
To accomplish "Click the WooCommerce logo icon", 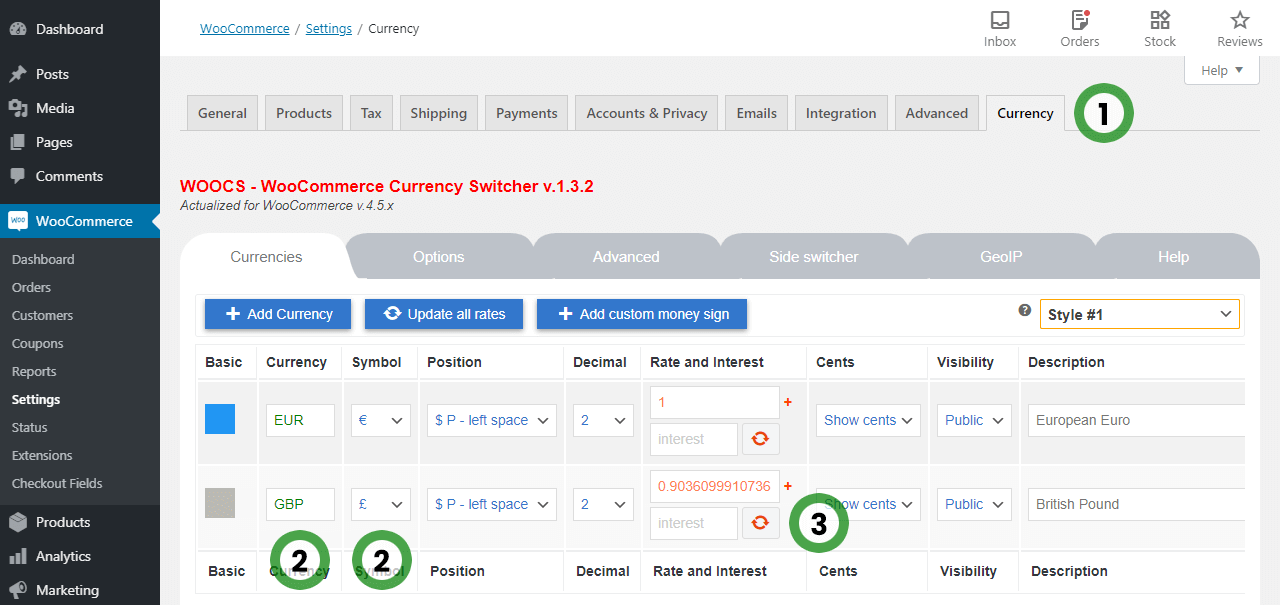I will coord(18,221).
